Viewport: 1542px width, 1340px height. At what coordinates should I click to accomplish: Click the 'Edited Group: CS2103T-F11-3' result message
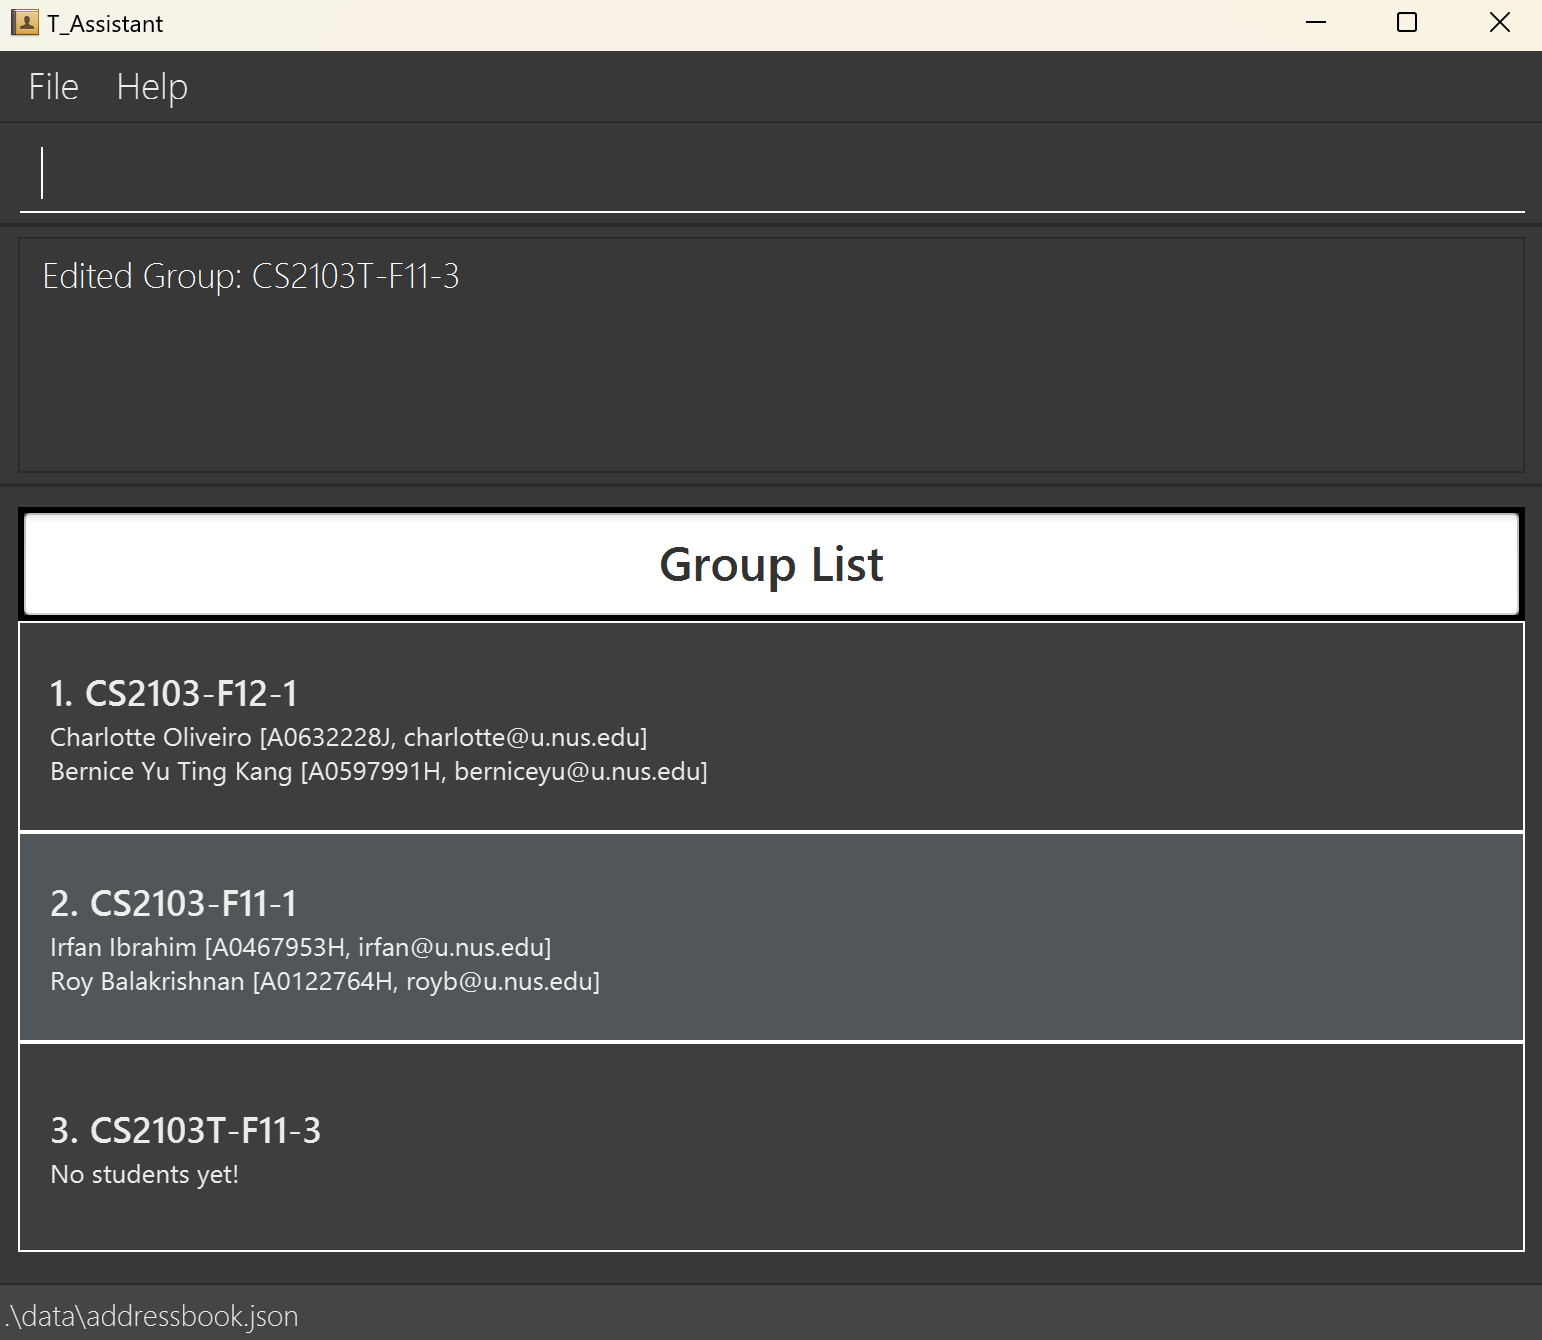point(251,276)
